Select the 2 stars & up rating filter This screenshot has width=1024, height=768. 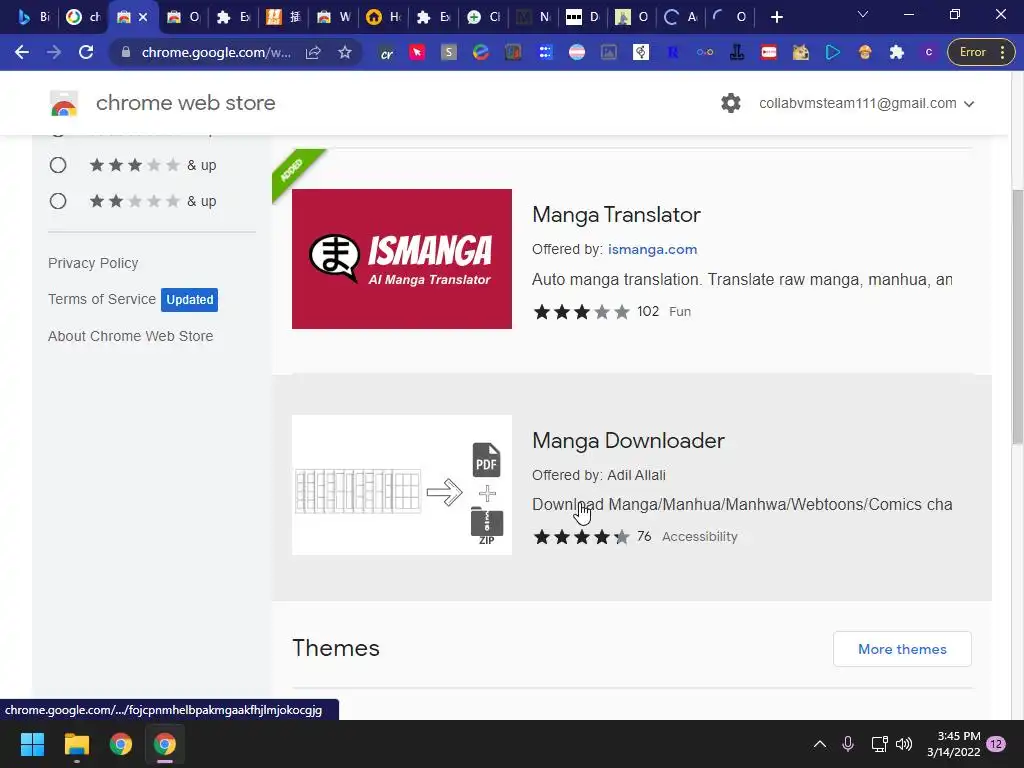click(58, 201)
